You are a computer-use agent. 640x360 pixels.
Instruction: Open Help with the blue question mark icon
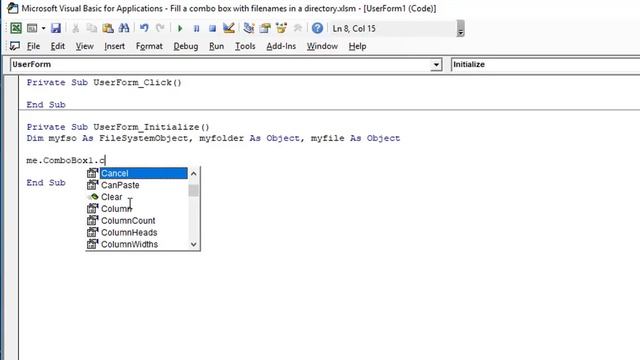pos(317,28)
